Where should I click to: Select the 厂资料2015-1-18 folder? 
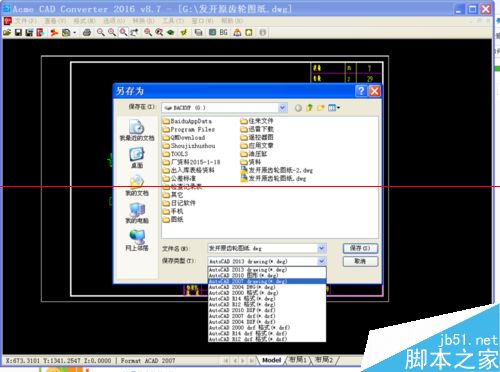[191, 162]
